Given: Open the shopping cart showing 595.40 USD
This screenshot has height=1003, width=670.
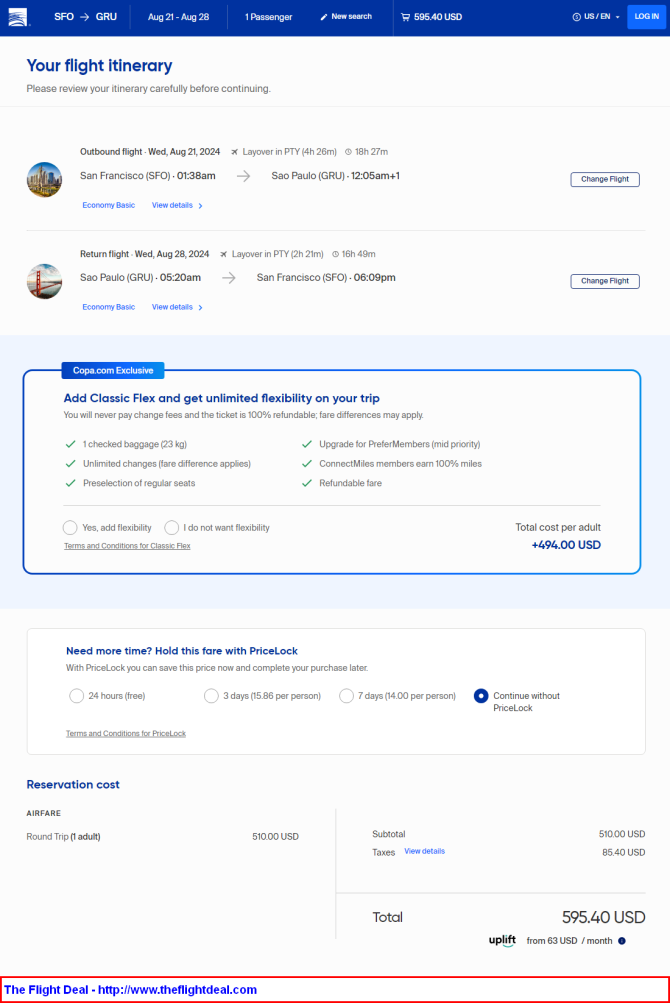Looking at the screenshot, I should click(x=431, y=17).
